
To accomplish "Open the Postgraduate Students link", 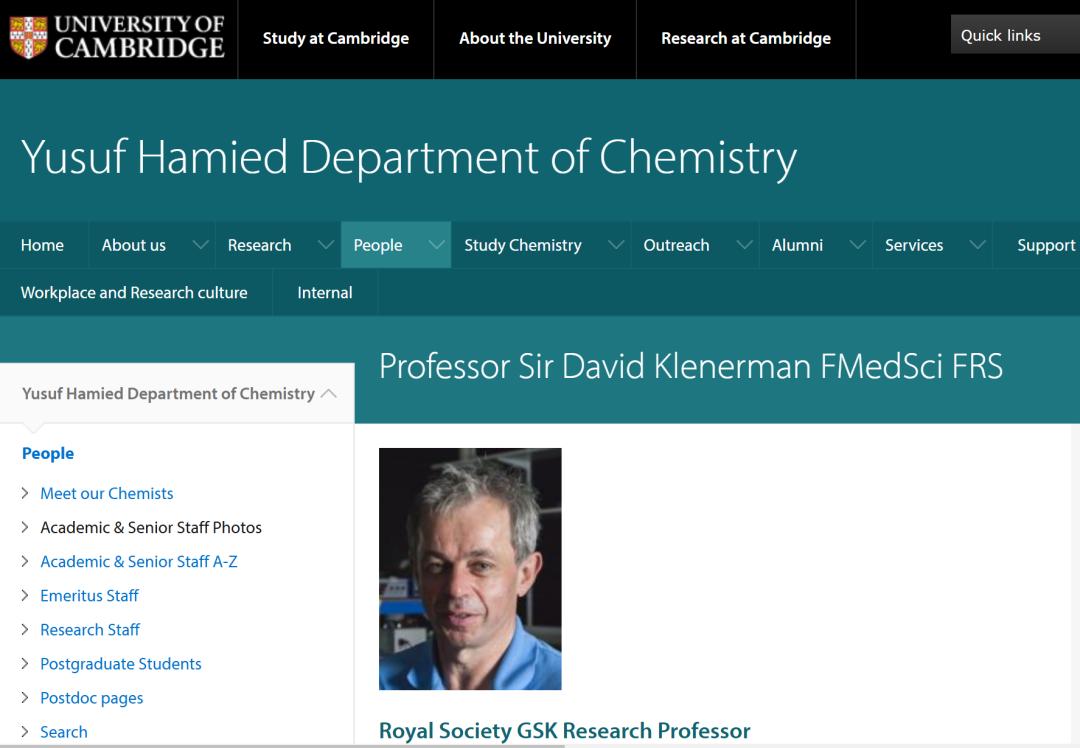I will [x=121, y=663].
